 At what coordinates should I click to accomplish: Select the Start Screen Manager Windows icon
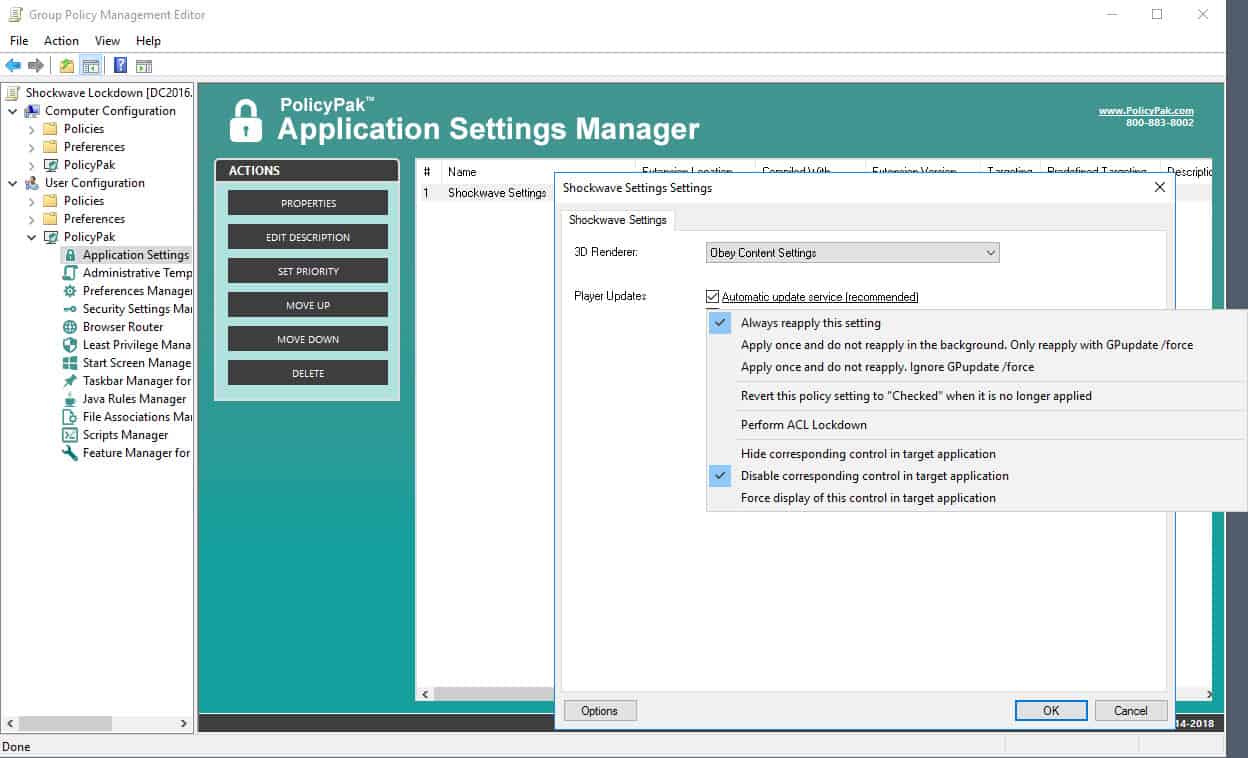click(70, 363)
